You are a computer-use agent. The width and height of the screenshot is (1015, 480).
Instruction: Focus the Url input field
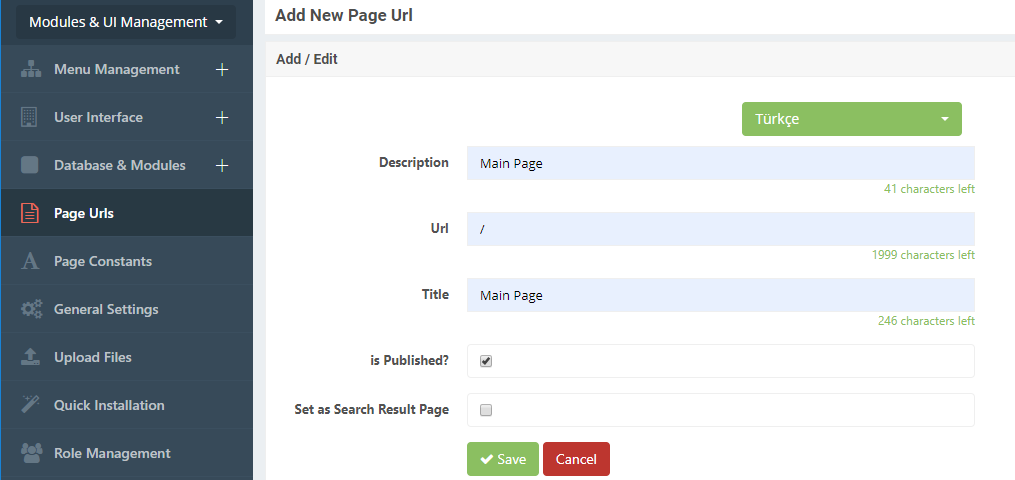pos(720,229)
